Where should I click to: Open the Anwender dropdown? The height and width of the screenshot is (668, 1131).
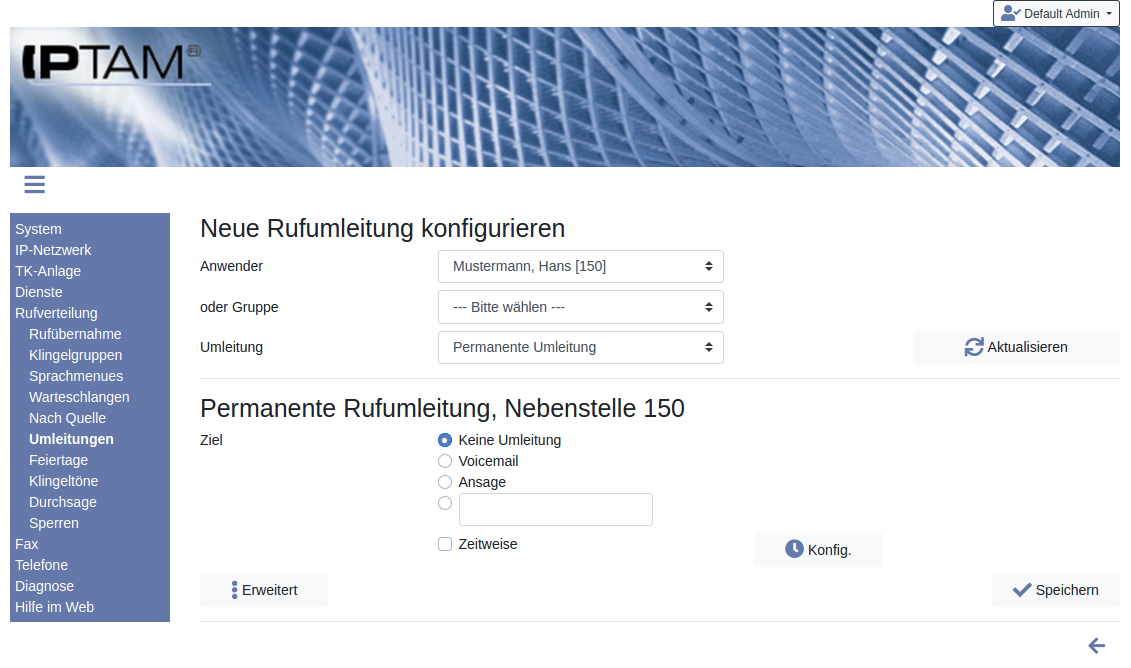pyautogui.click(x=580, y=267)
